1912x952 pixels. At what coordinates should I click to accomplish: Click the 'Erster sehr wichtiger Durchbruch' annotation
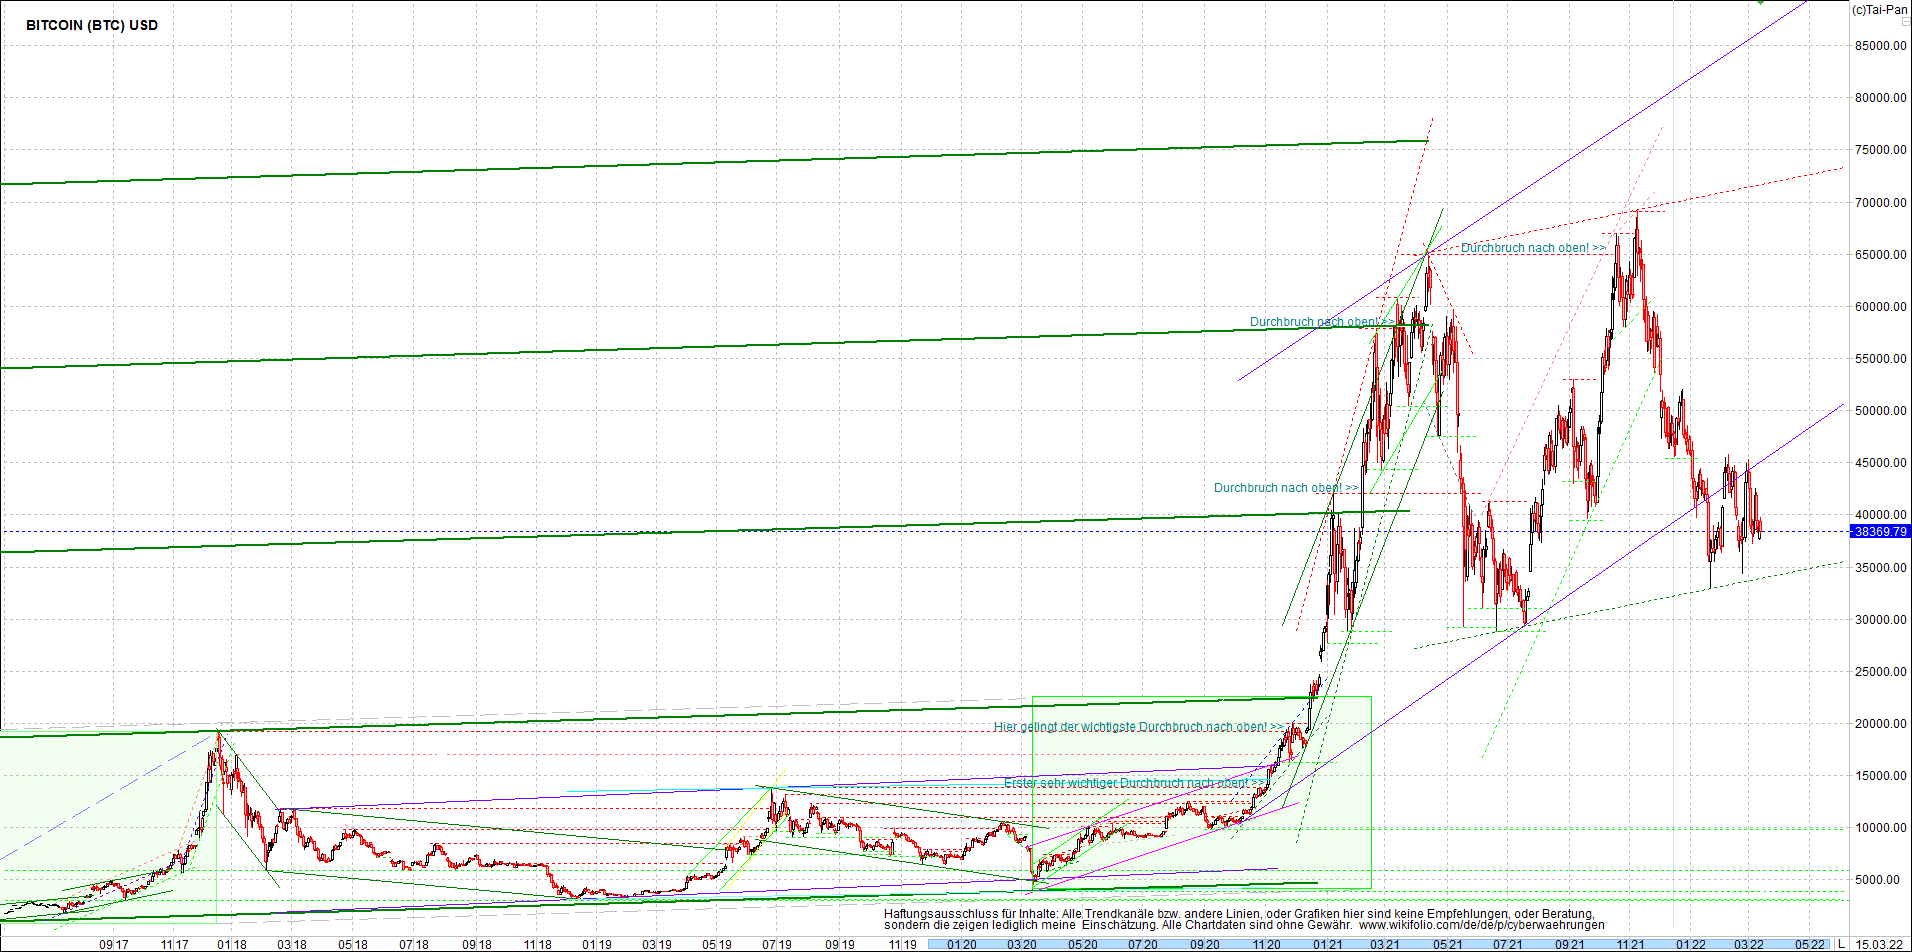tap(1133, 783)
